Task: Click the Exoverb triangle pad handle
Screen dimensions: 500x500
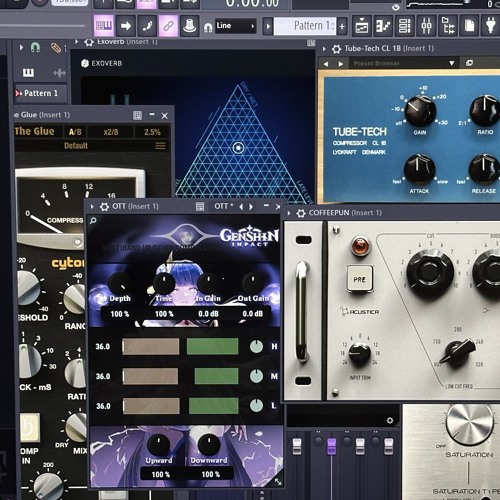Action: pos(238,147)
